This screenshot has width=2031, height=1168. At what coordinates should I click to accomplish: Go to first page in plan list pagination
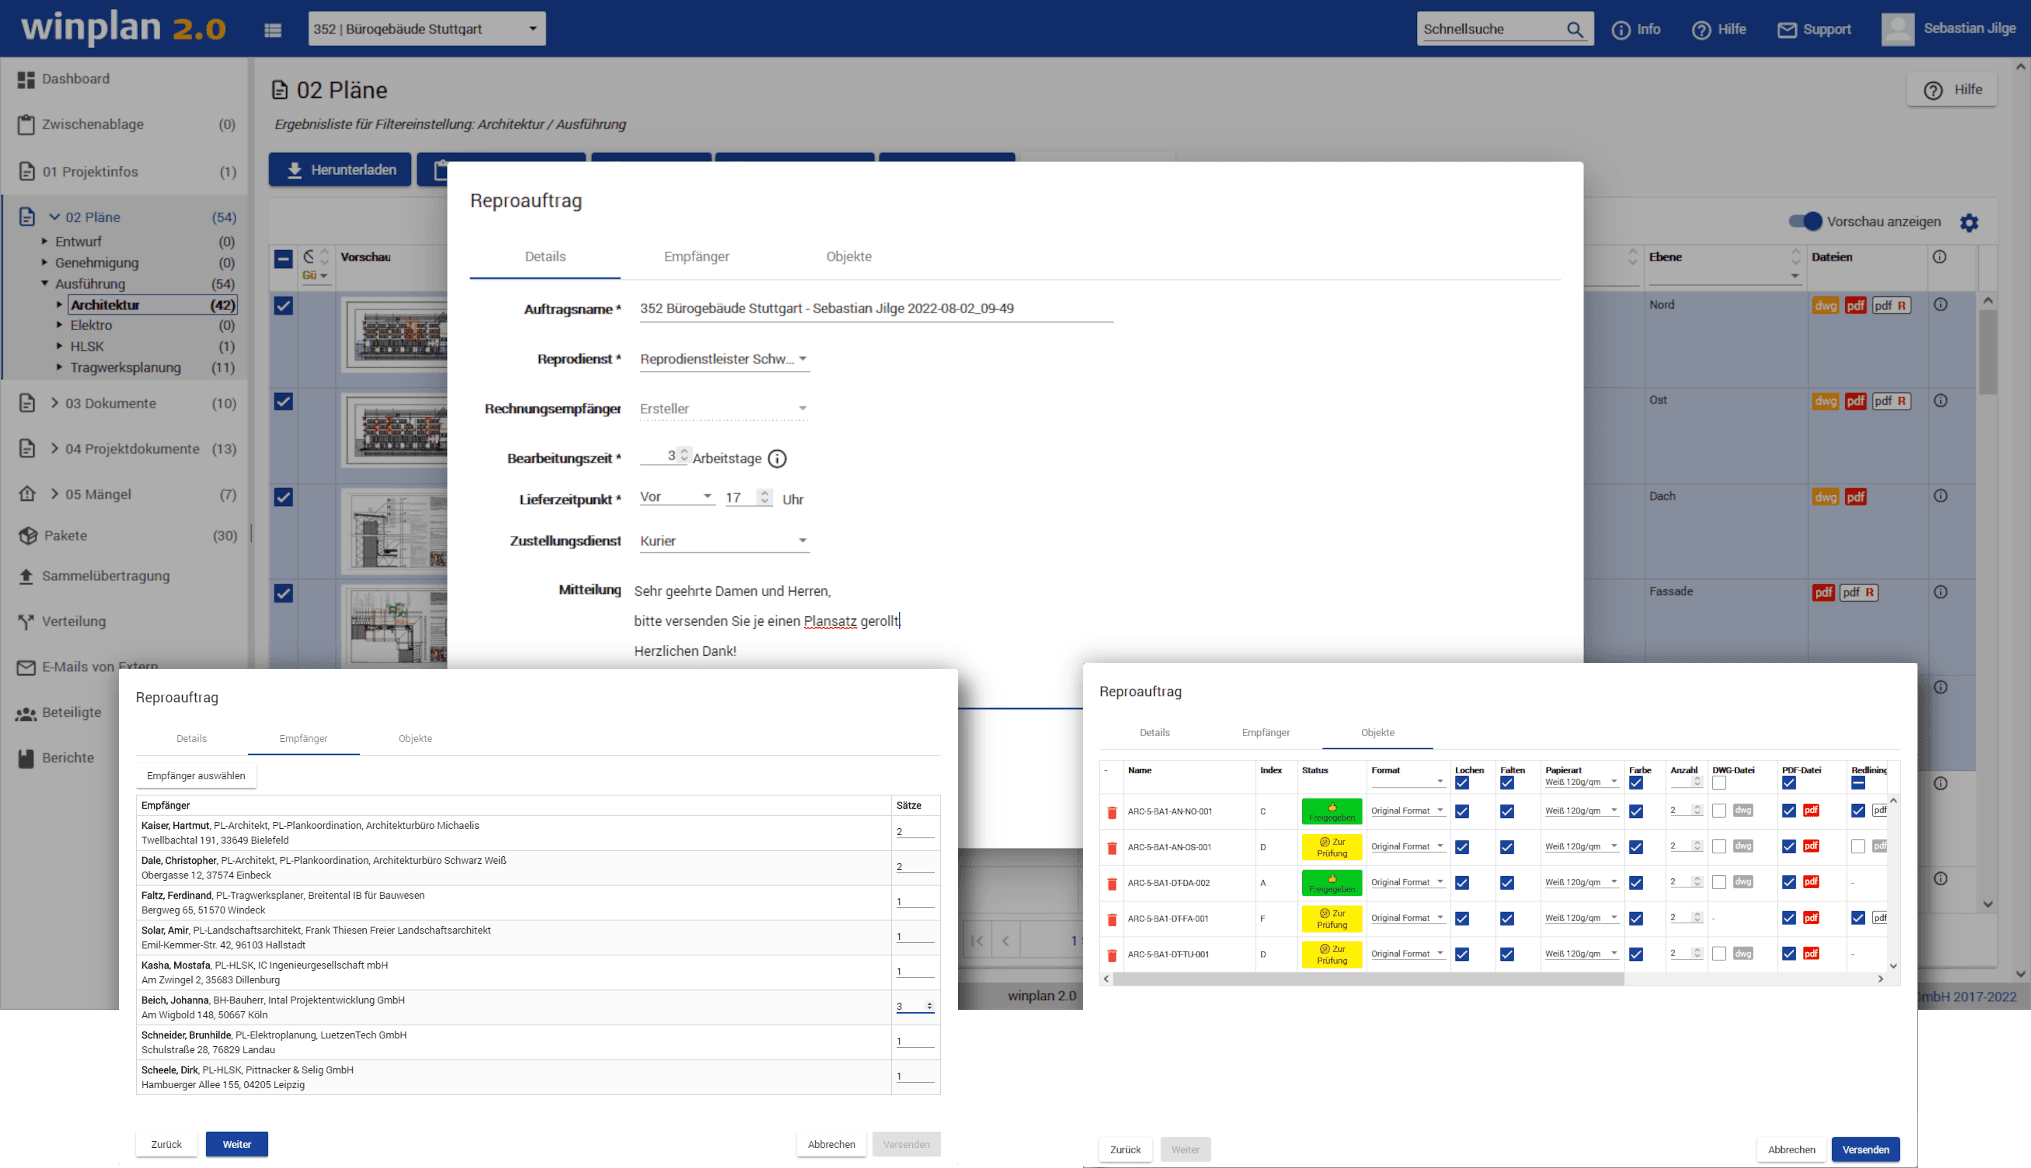(977, 940)
